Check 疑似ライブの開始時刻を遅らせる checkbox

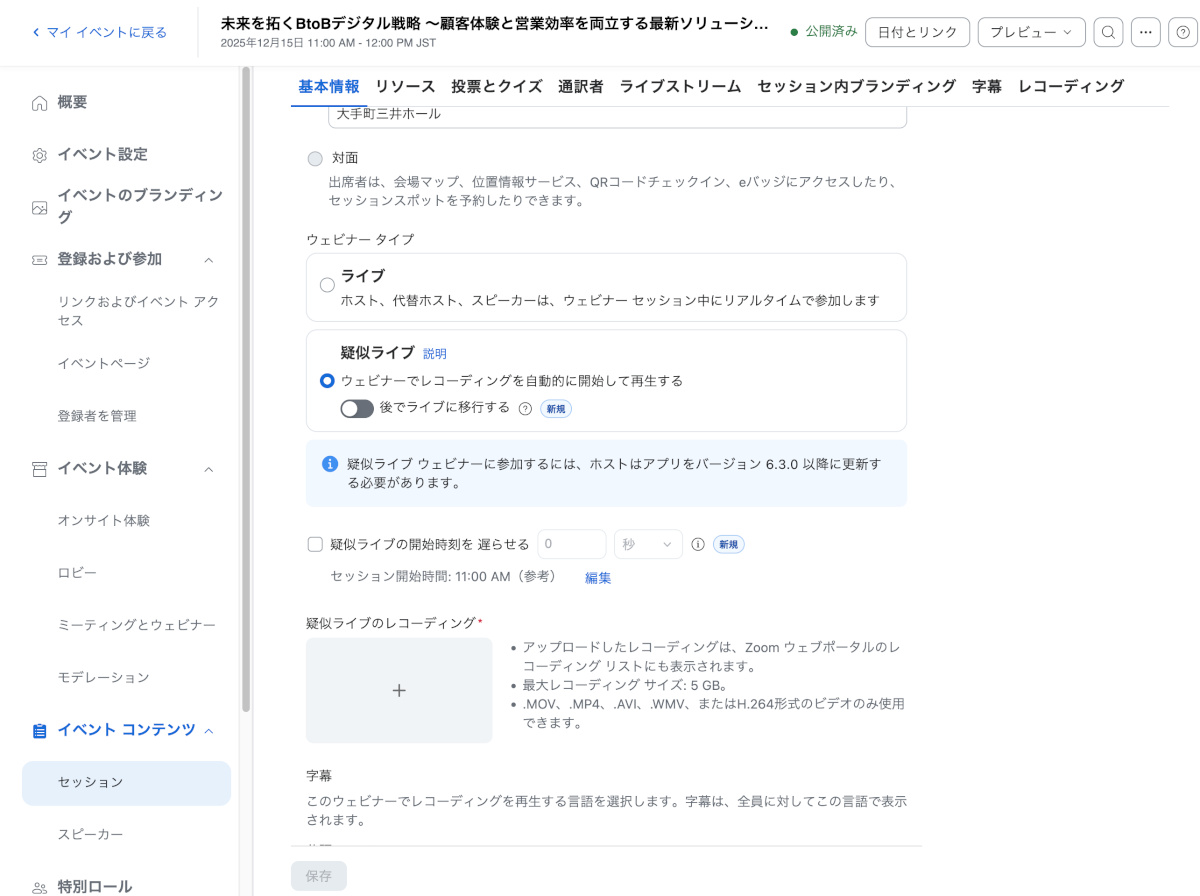[x=315, y=545]
